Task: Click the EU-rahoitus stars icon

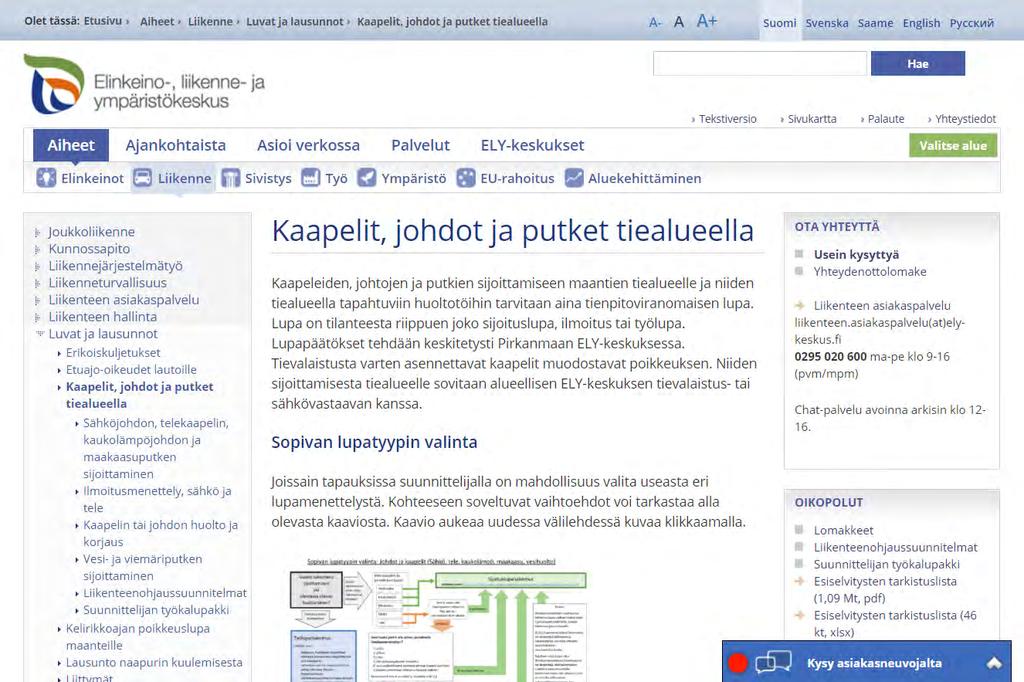Action: coord(466,178)
